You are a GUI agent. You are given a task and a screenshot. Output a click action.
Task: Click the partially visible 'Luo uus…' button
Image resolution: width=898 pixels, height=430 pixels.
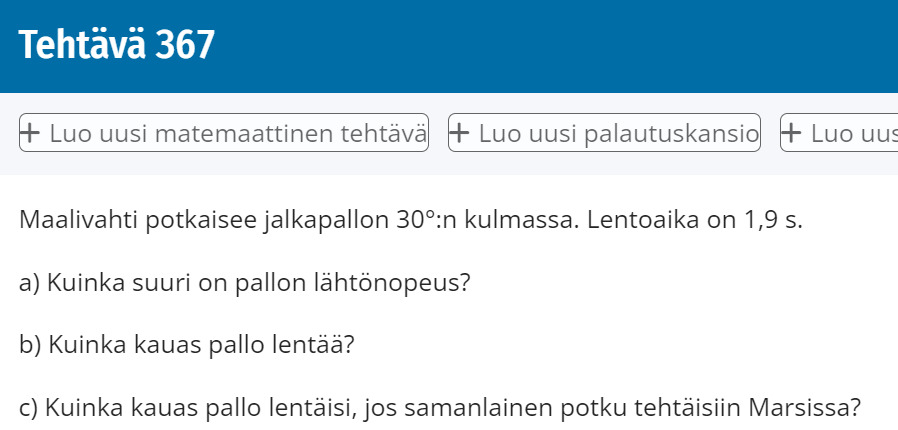point(839,133)
